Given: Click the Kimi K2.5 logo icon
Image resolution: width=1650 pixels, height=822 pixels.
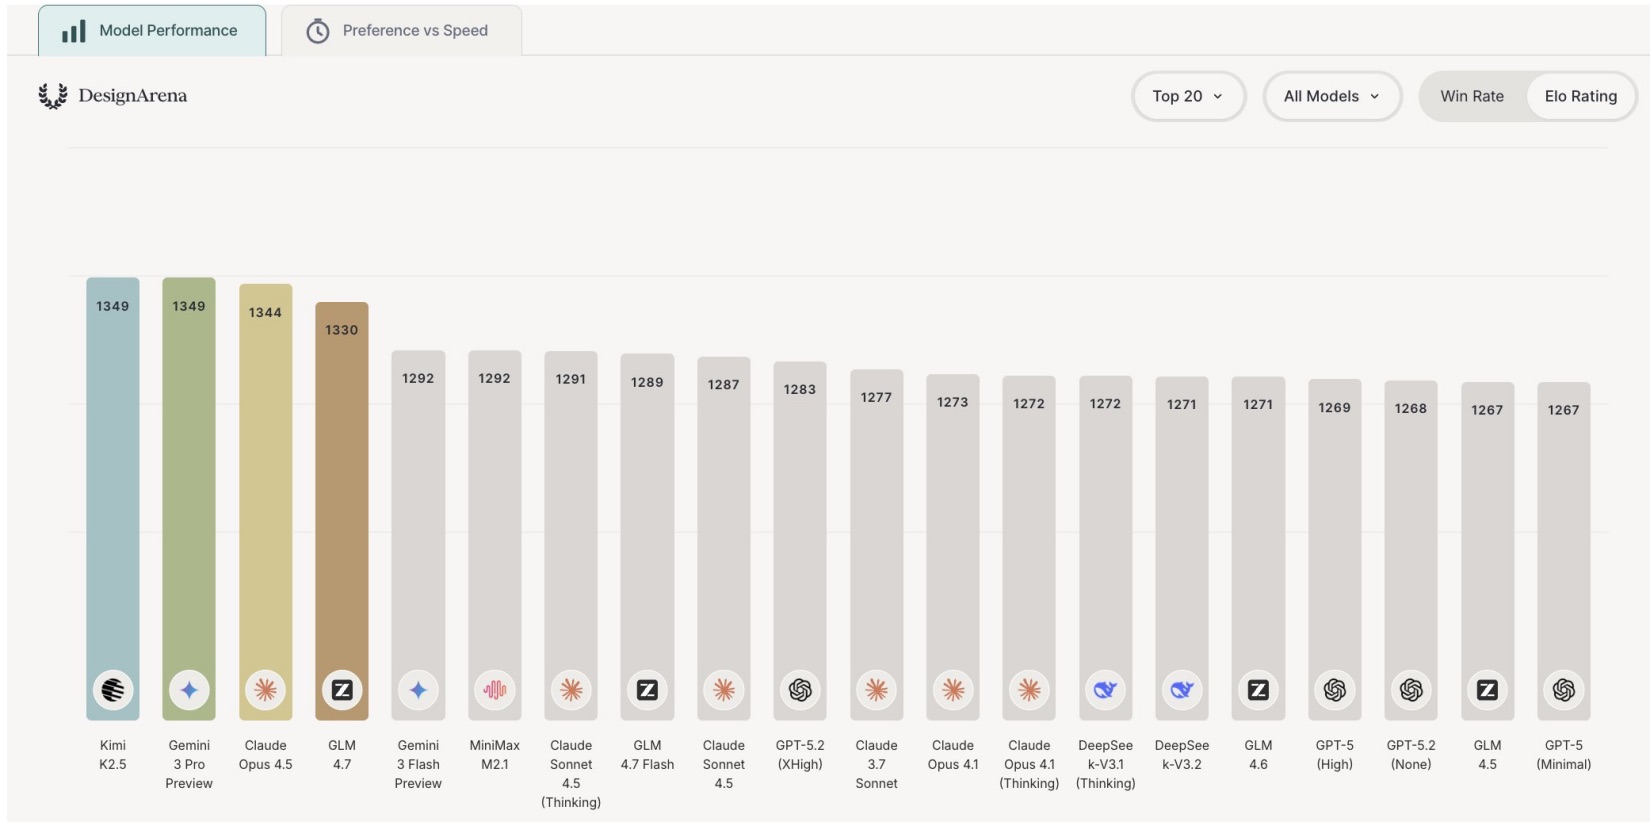Looking at the screenshot, I should coord(113,690).
